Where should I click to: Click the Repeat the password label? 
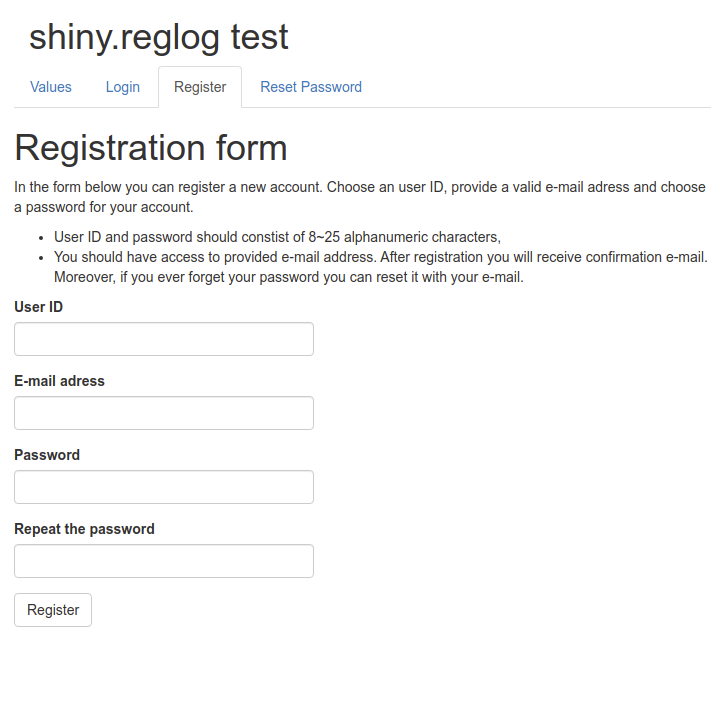click(x=84, y=529)
